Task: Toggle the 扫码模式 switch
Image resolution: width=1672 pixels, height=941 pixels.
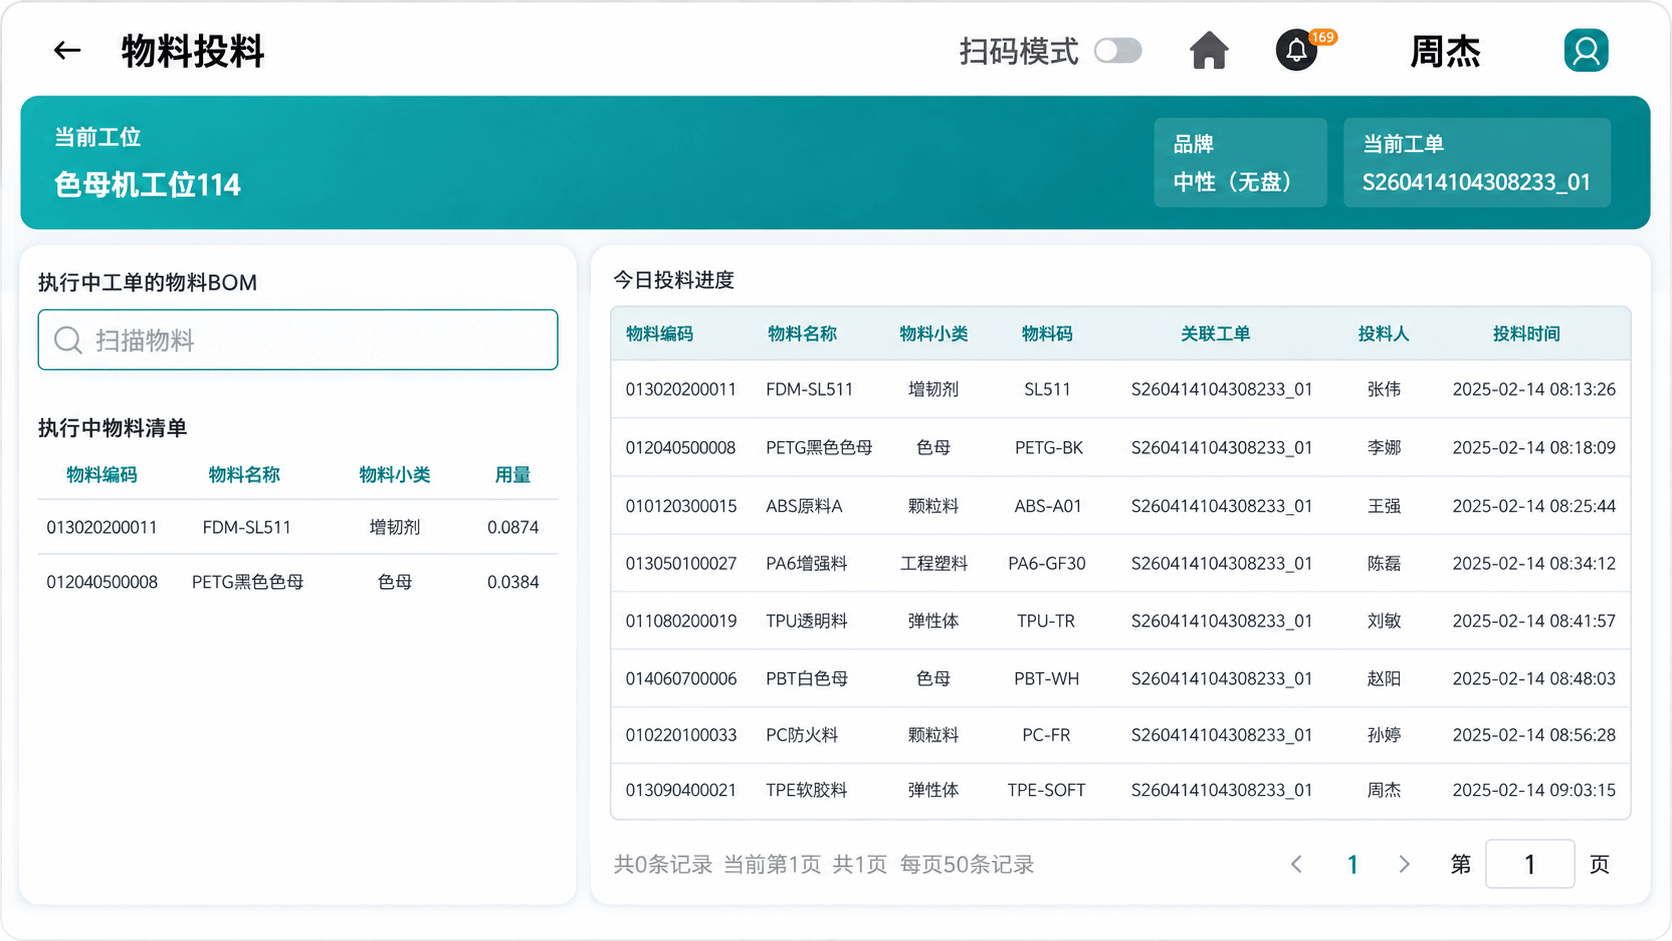Action: [1118, 50]
